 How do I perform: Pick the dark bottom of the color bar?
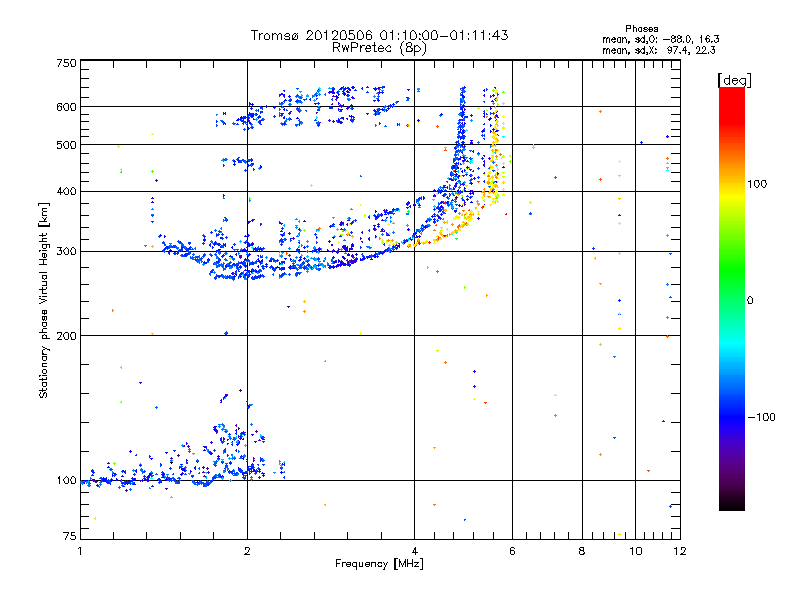732,500
